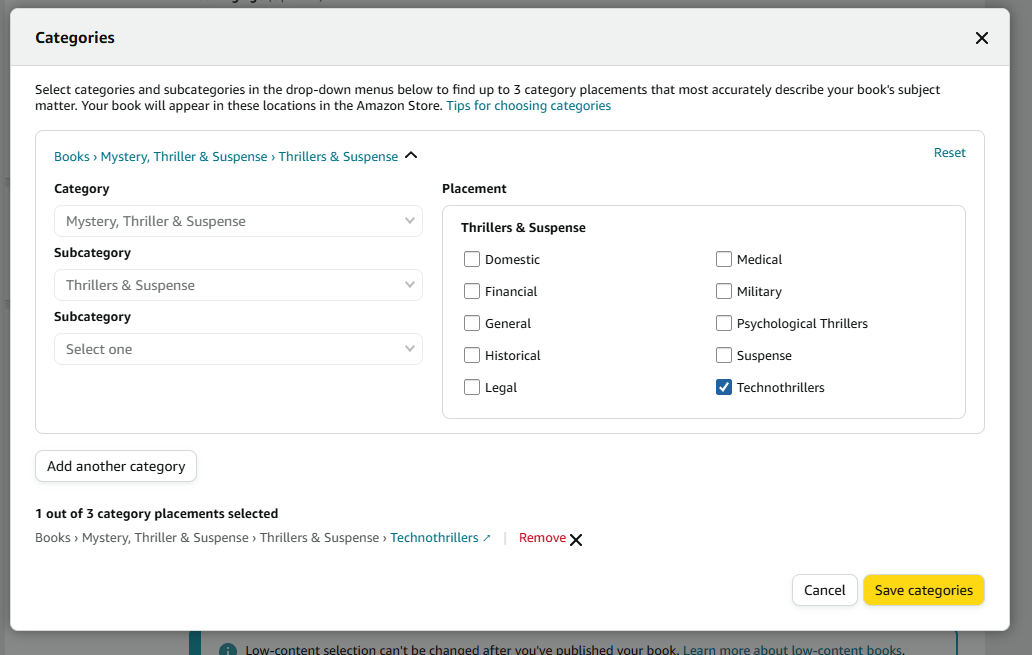
Task: Click the Books breadcrumb link
Action: pyautogui.click(x=71, y=157)
